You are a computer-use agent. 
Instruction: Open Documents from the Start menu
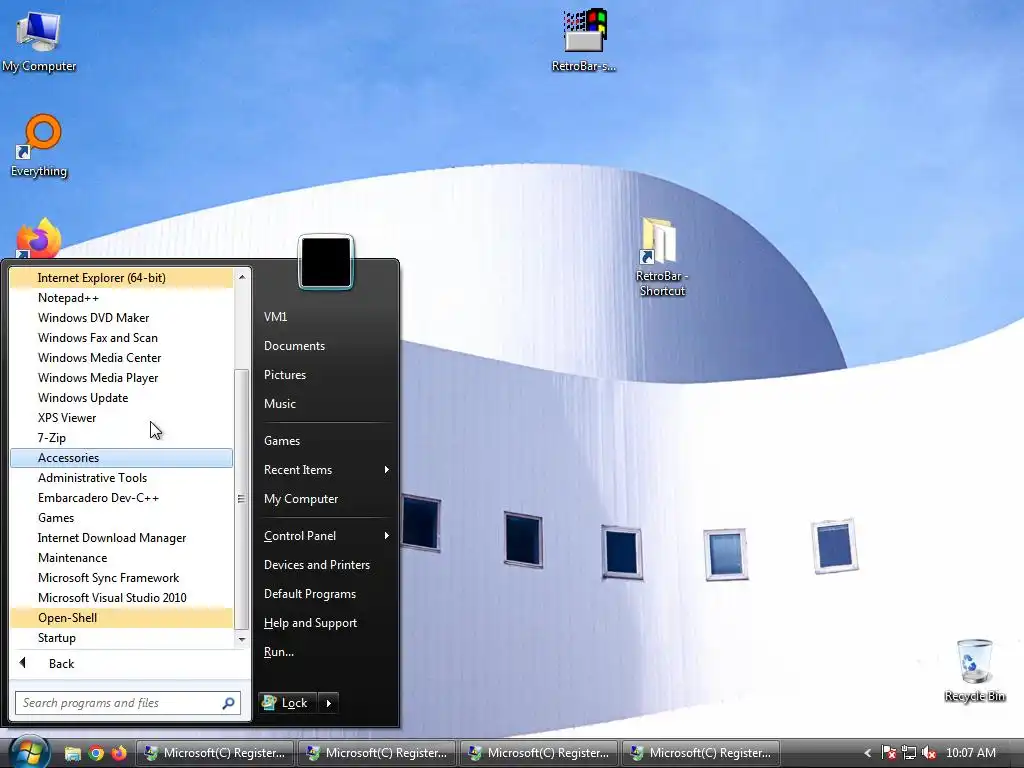[x=326, y=346]
